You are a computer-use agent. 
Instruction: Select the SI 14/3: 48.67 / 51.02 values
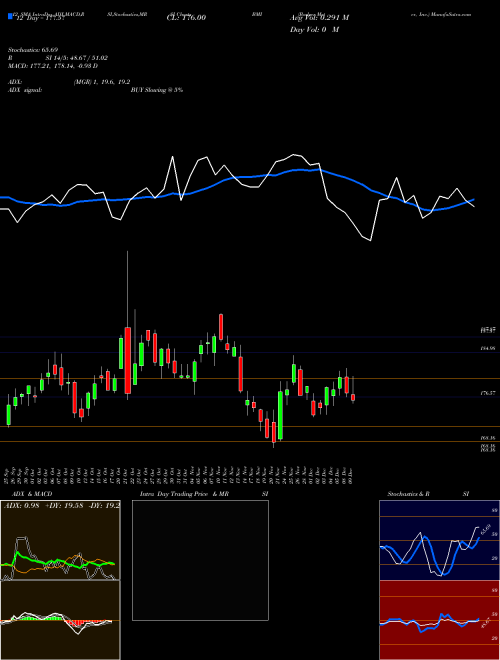[77, 58]
